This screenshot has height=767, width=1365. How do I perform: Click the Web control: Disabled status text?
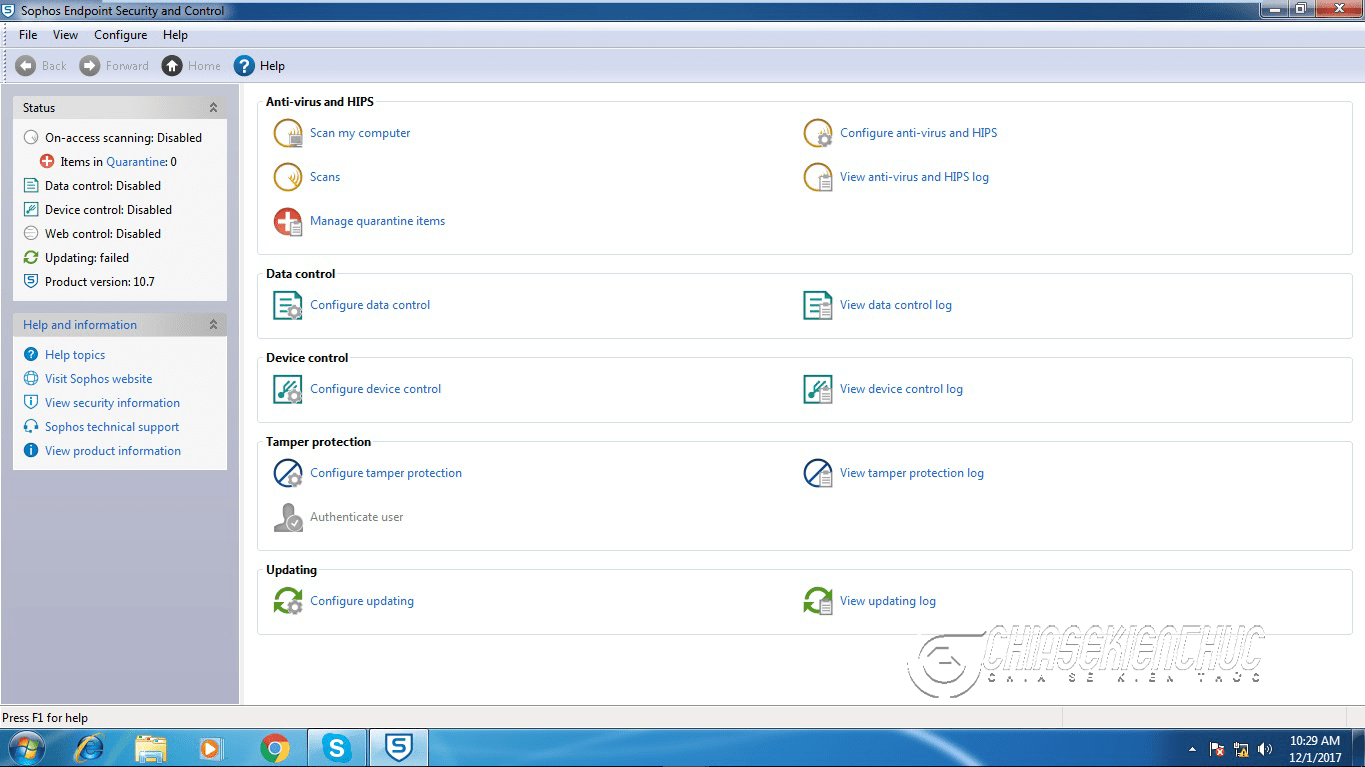tap(103, 234)
